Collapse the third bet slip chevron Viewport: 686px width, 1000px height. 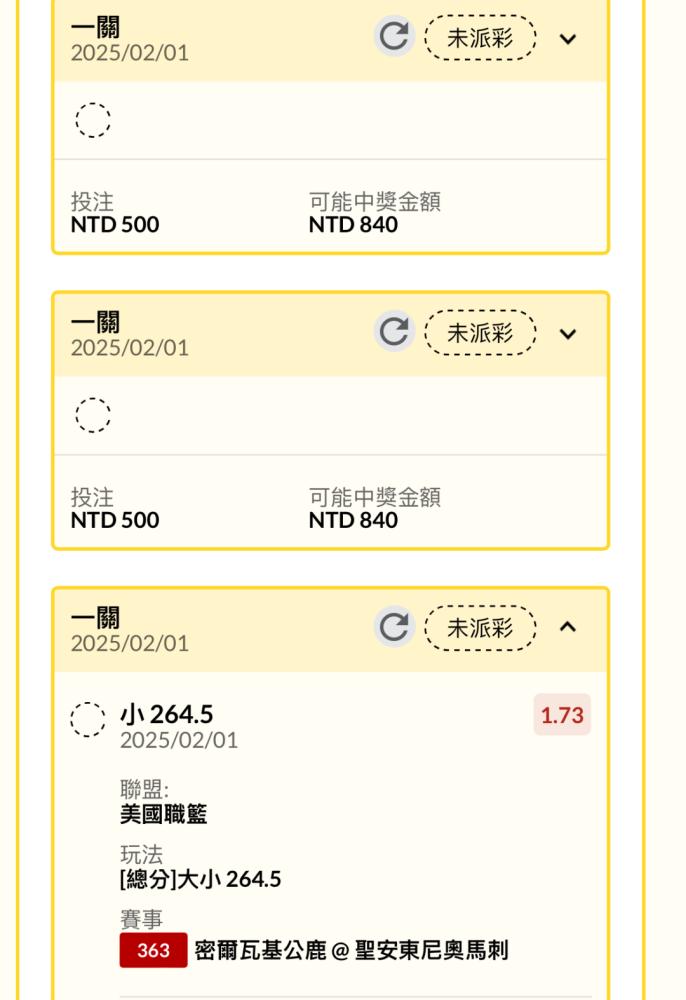click(x=567, y=627)
